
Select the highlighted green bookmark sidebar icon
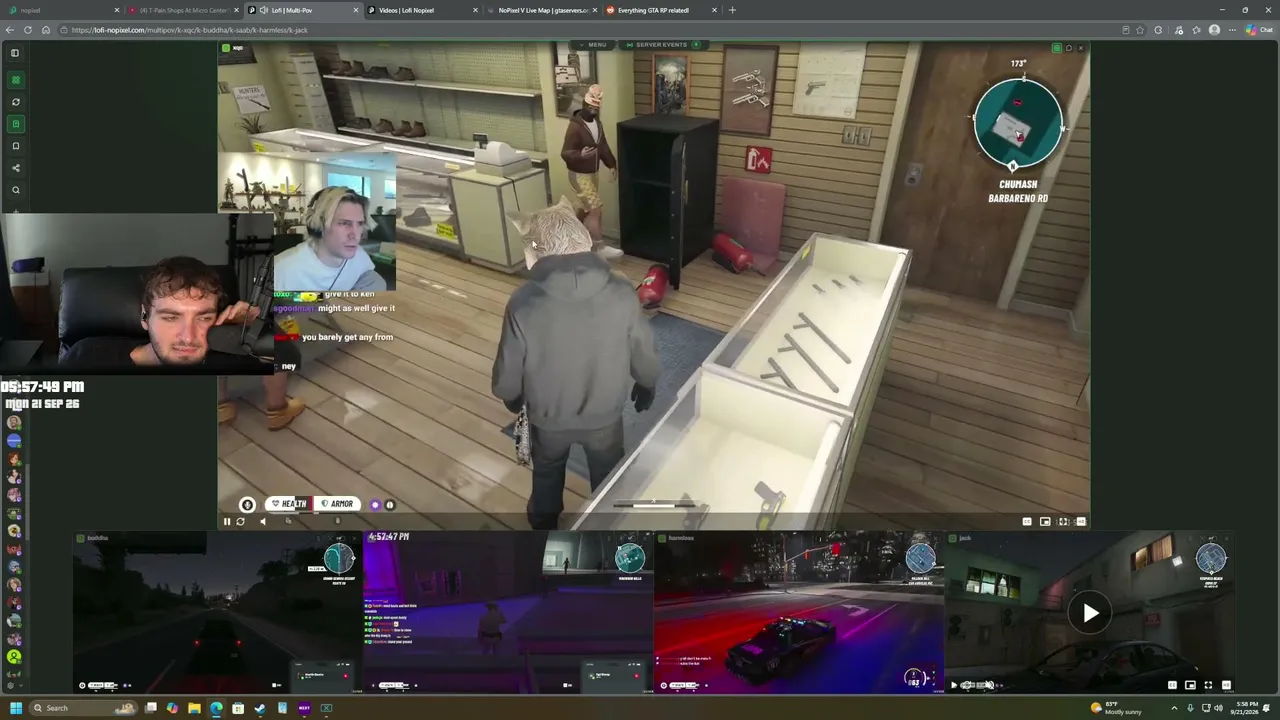click(x=15, y=124)
